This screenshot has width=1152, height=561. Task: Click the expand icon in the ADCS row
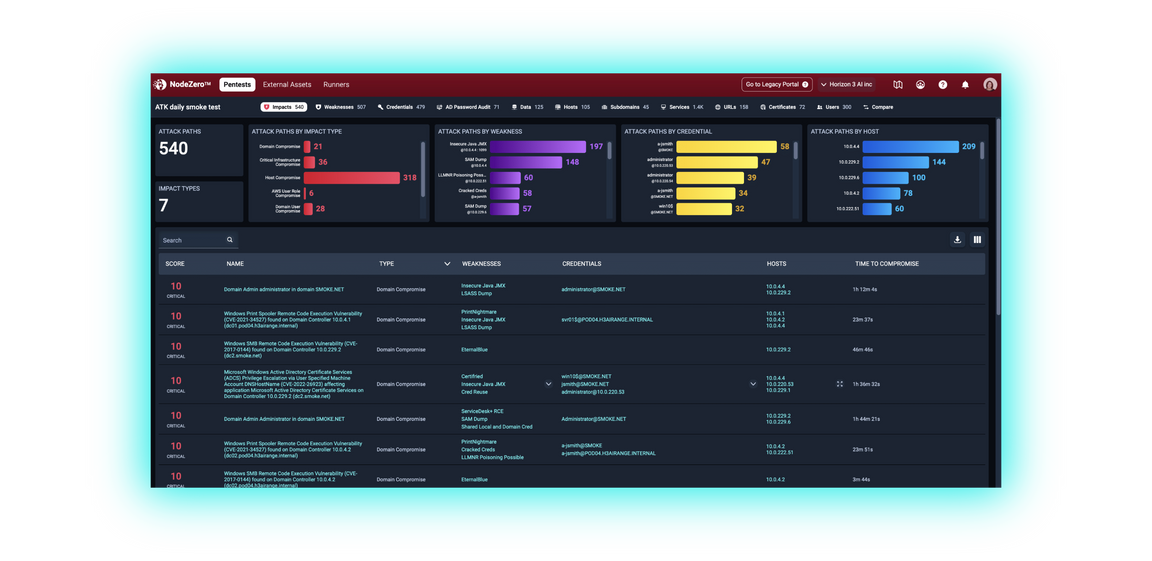[839, 384]
